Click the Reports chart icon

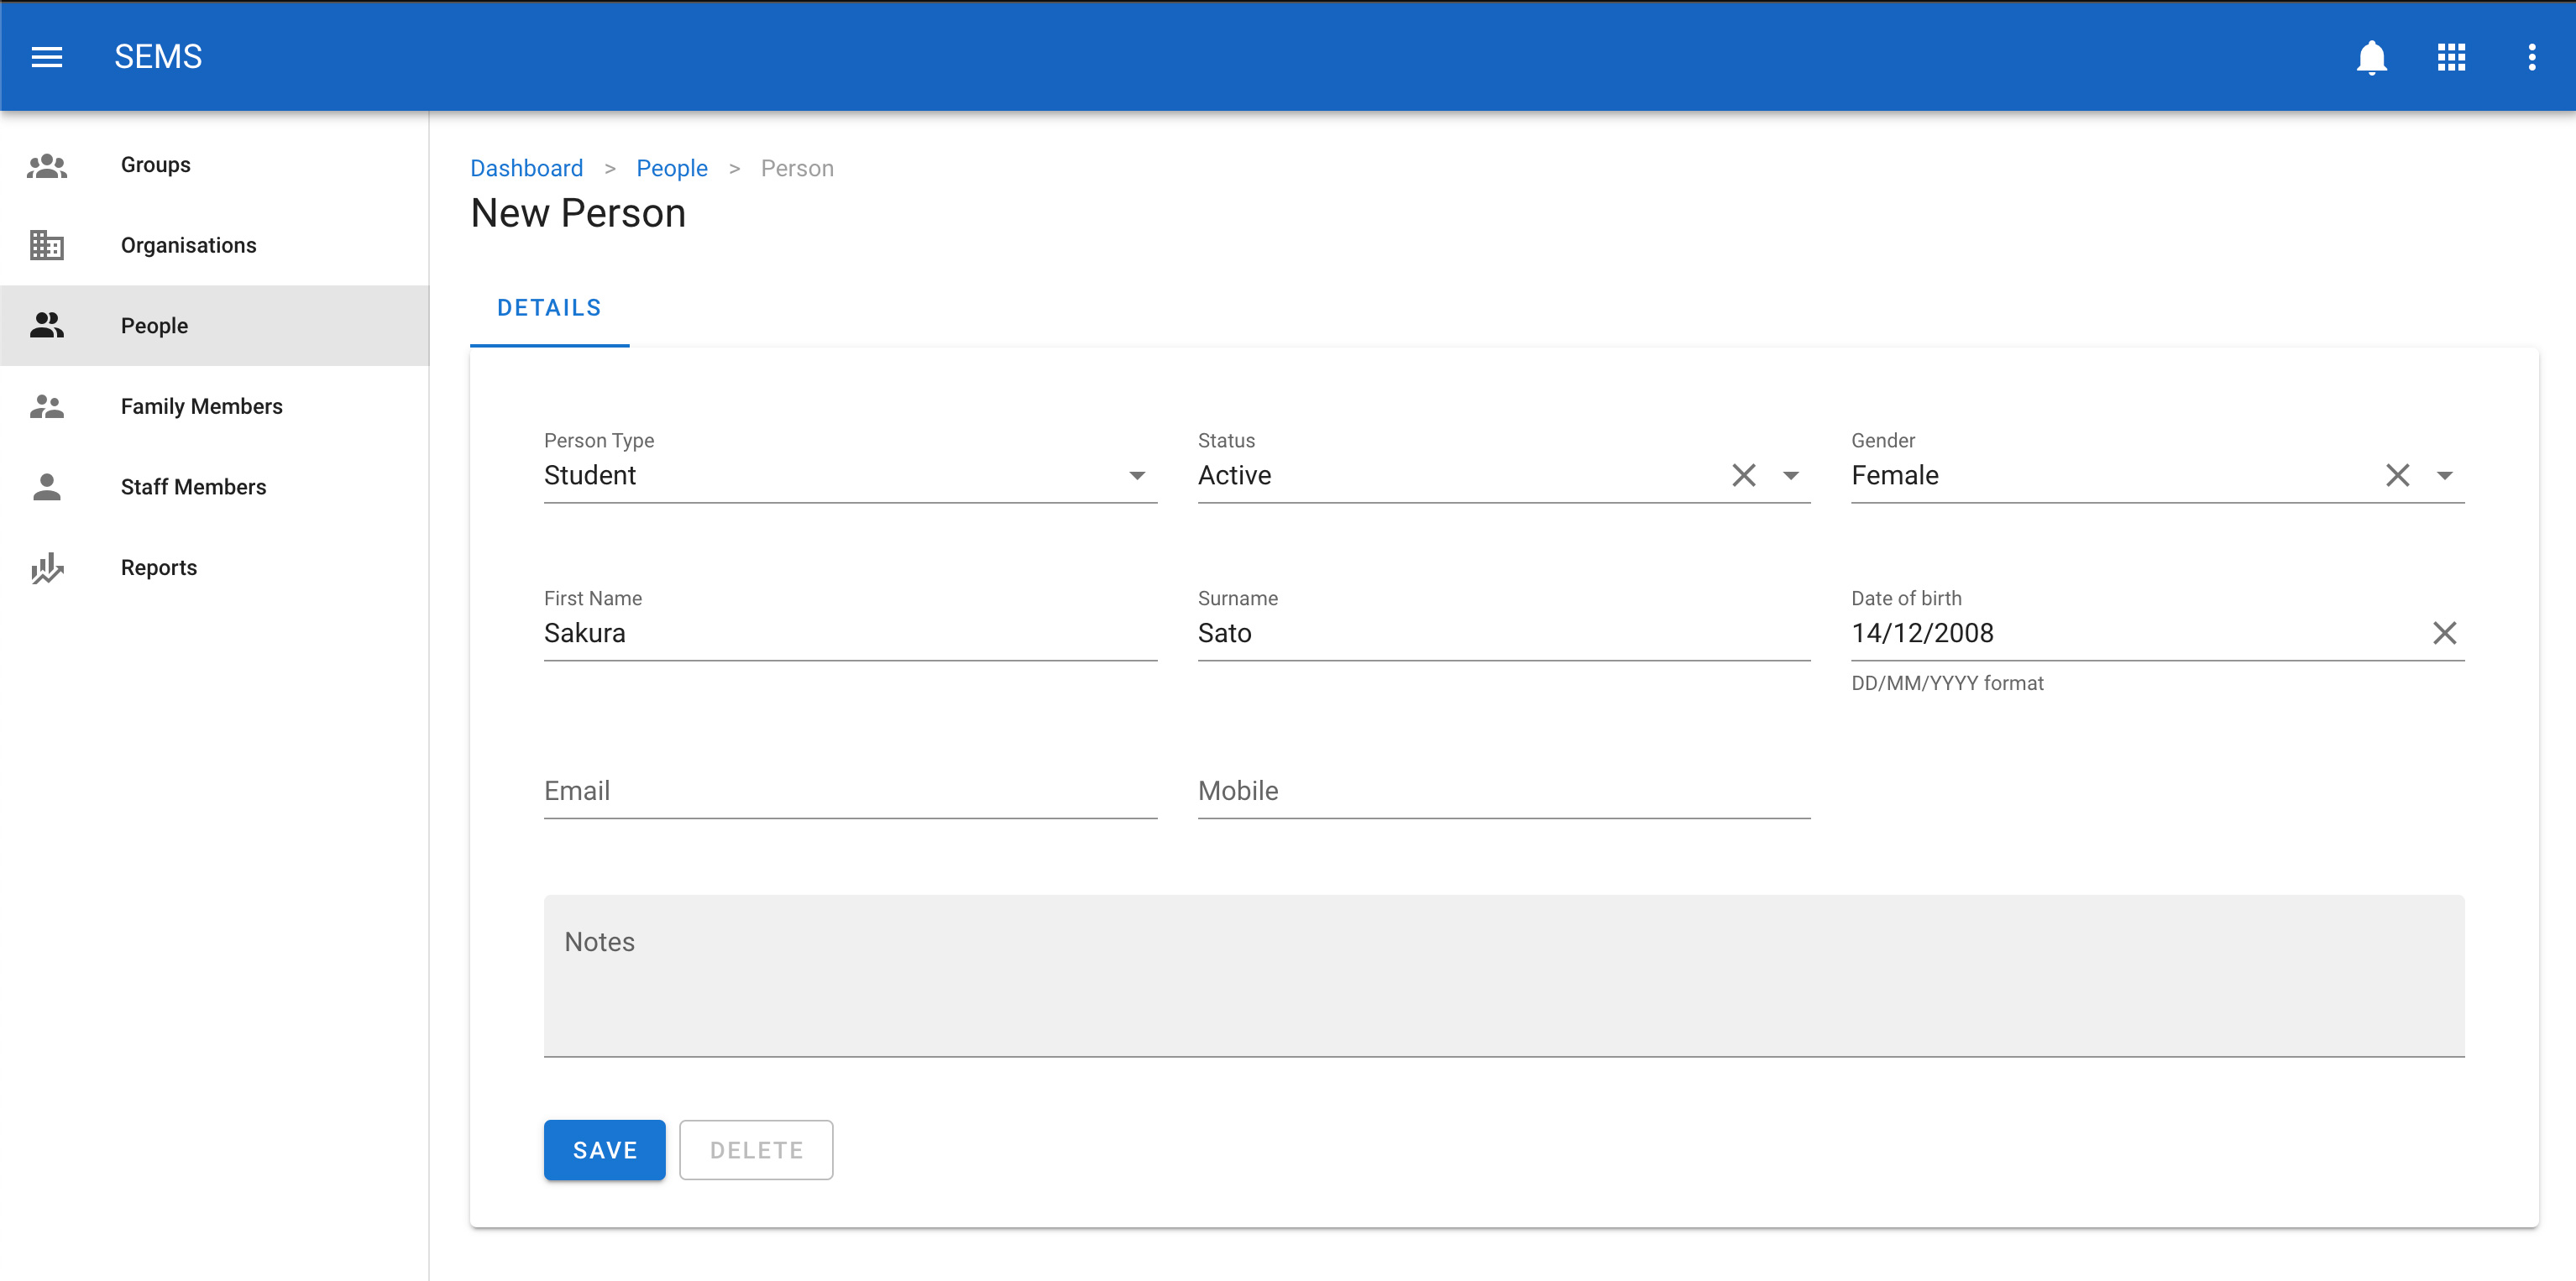47,568
